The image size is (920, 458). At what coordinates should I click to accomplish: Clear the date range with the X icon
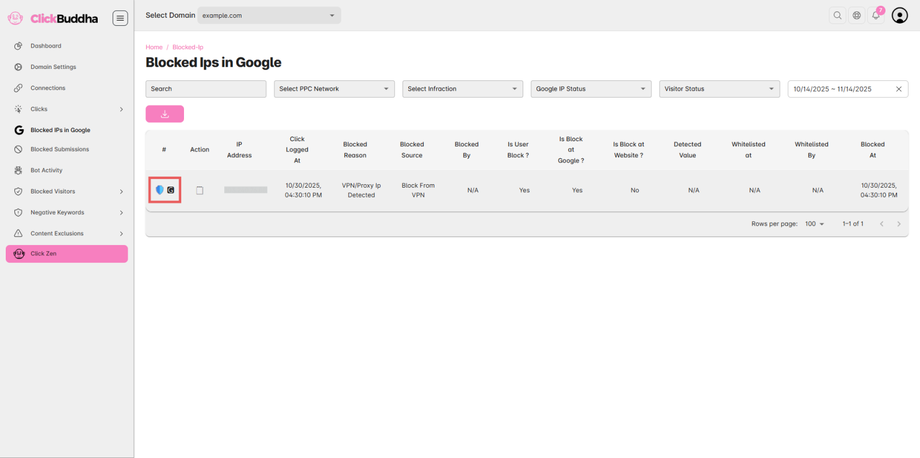(x=899, y=89)
